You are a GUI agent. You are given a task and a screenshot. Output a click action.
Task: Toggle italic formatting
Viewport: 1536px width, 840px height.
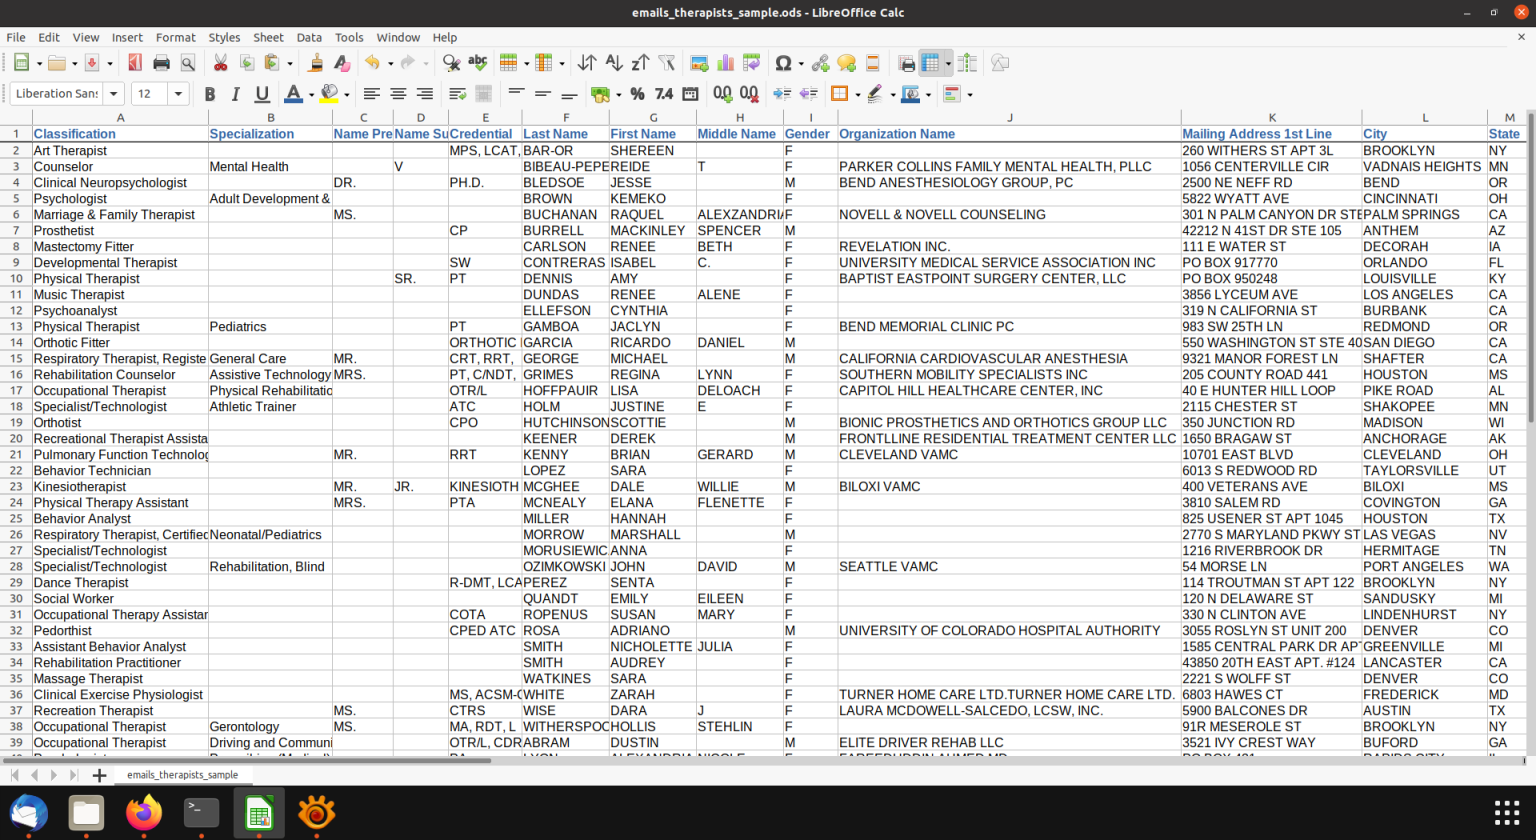[234, 94]
